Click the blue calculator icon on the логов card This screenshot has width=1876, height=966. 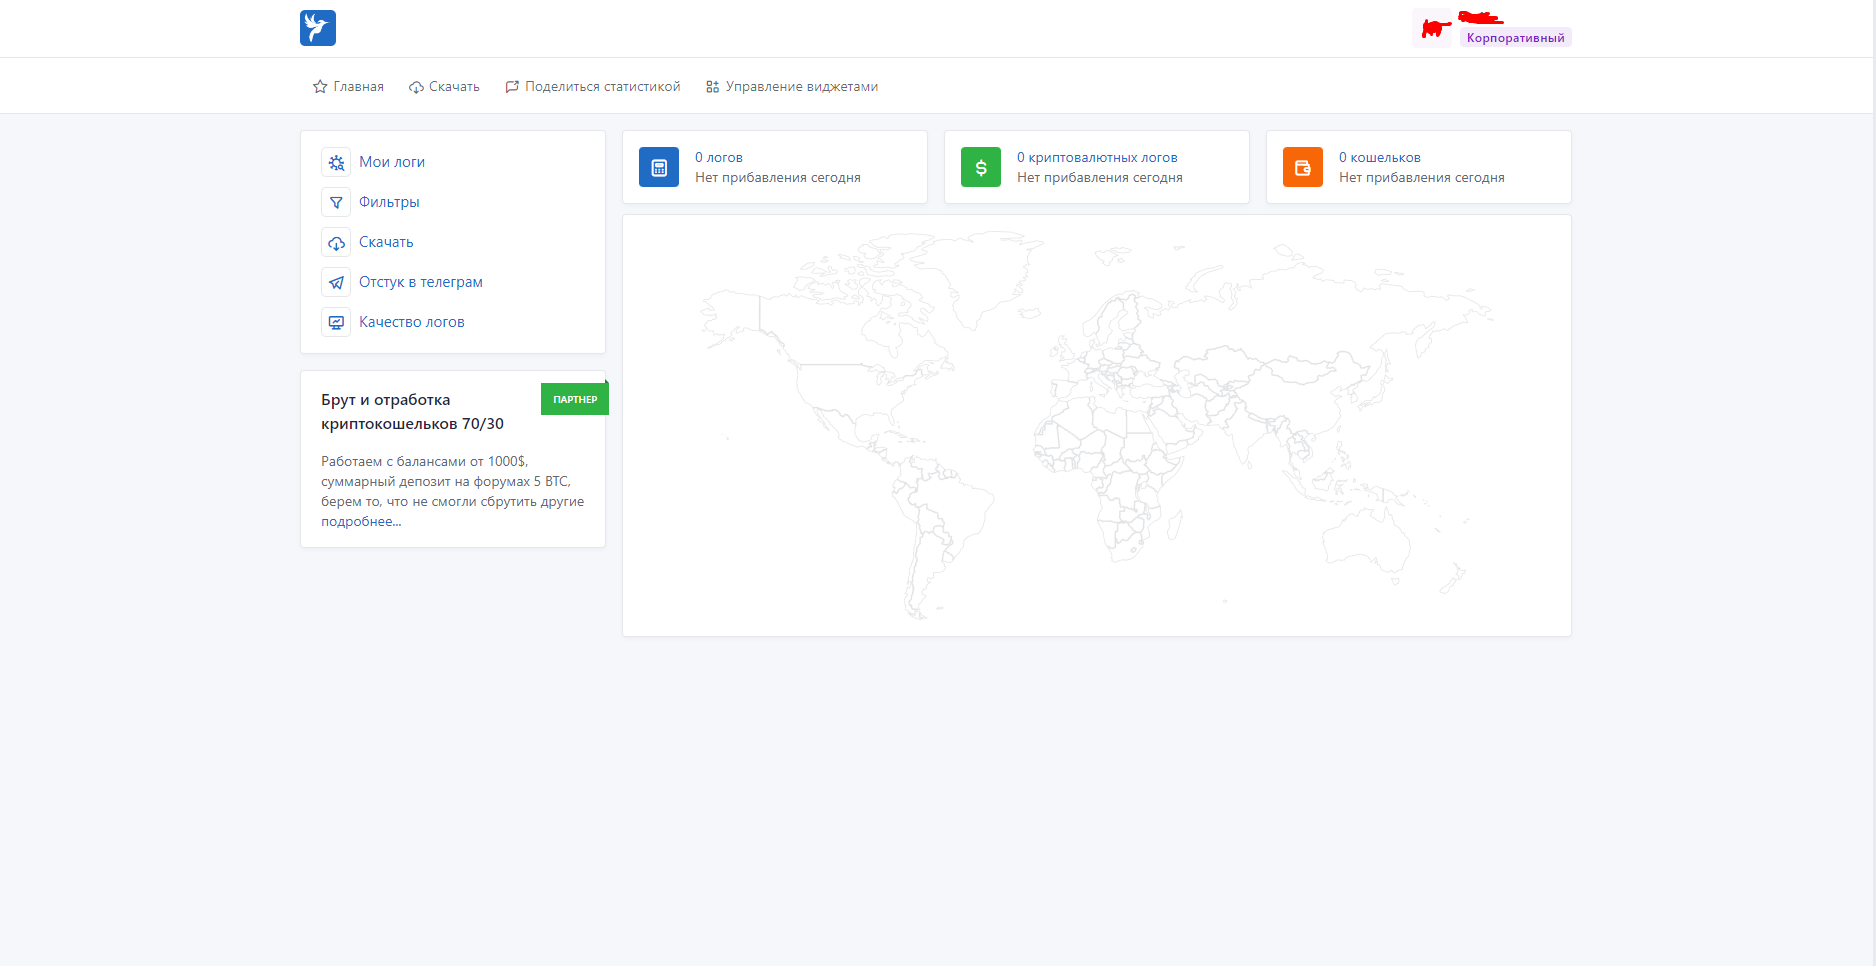[x=659, y=167]
